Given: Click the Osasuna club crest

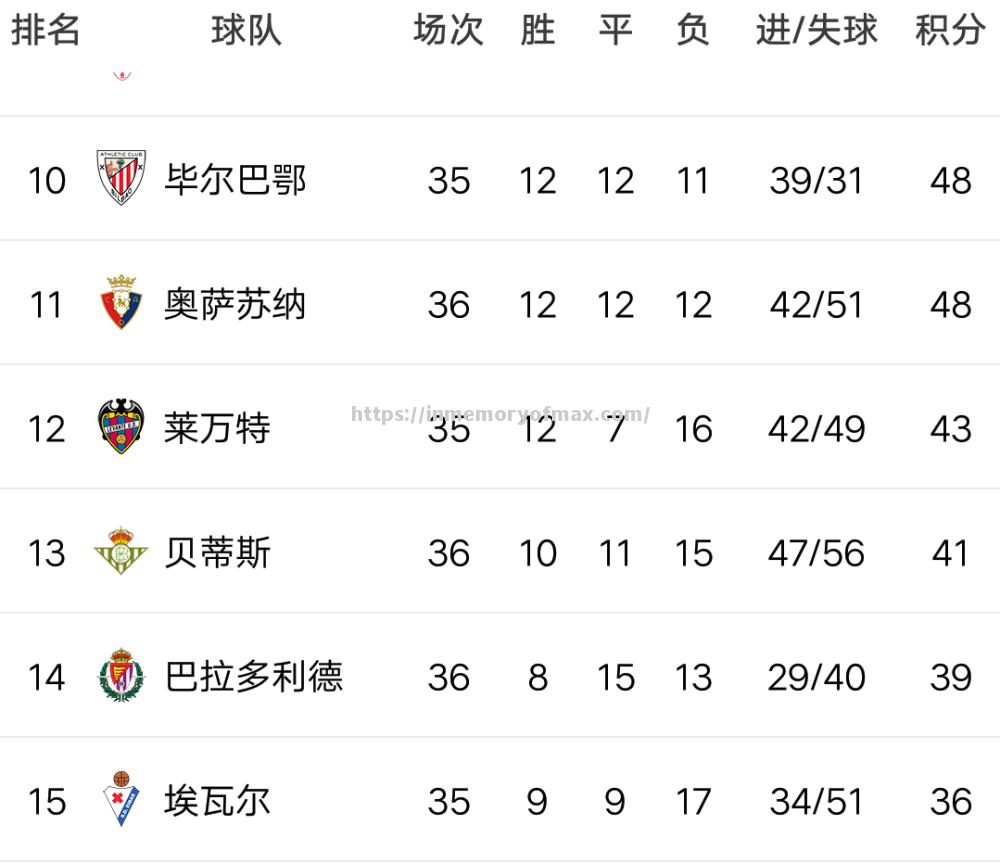Looking at the screenshot, I should [120, 303].
